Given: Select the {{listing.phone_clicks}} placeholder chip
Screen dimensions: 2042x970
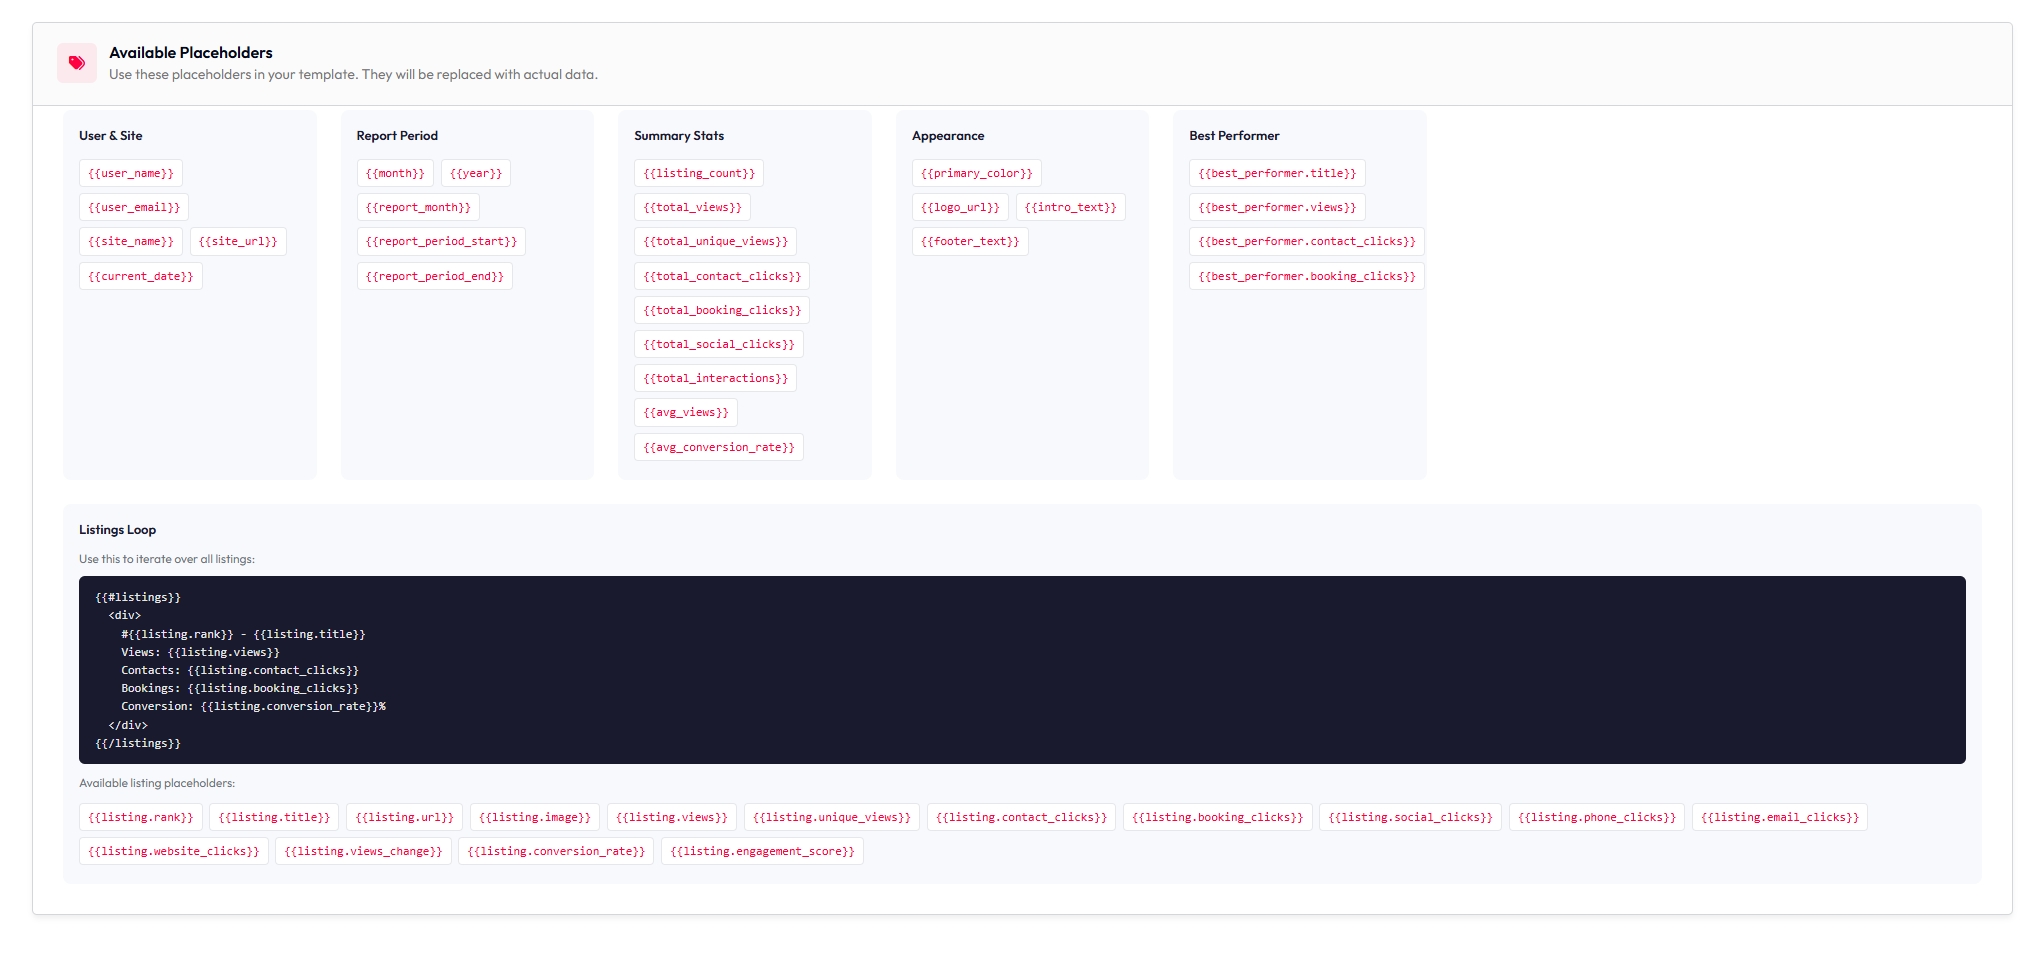Looking at the screenshot, I should point(1597,817).
